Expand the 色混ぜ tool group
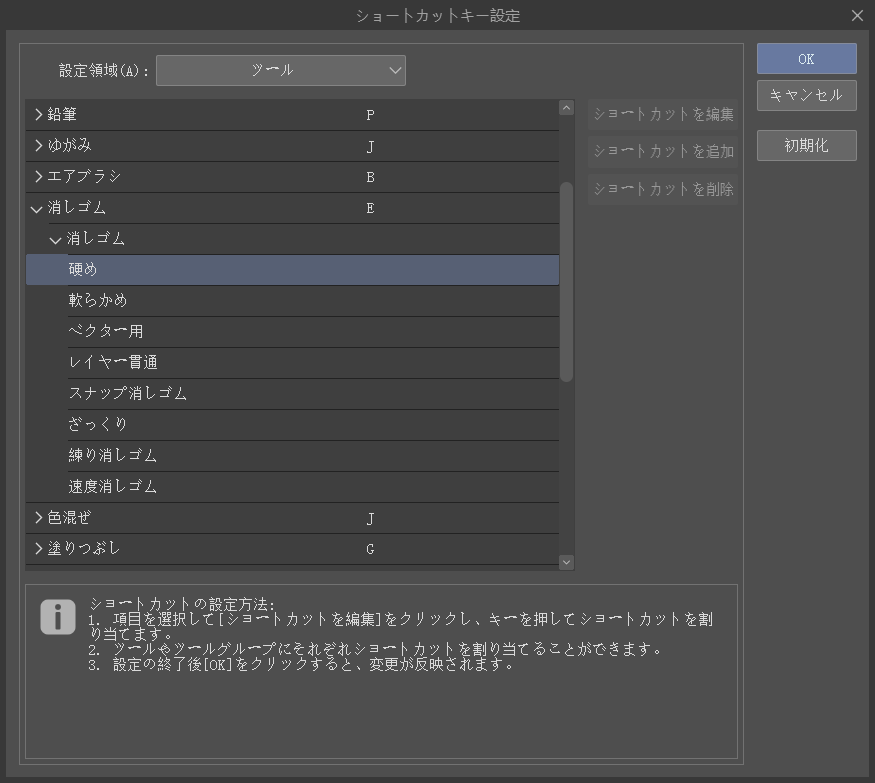Screen dimensions: 875x783 point(39,517)
